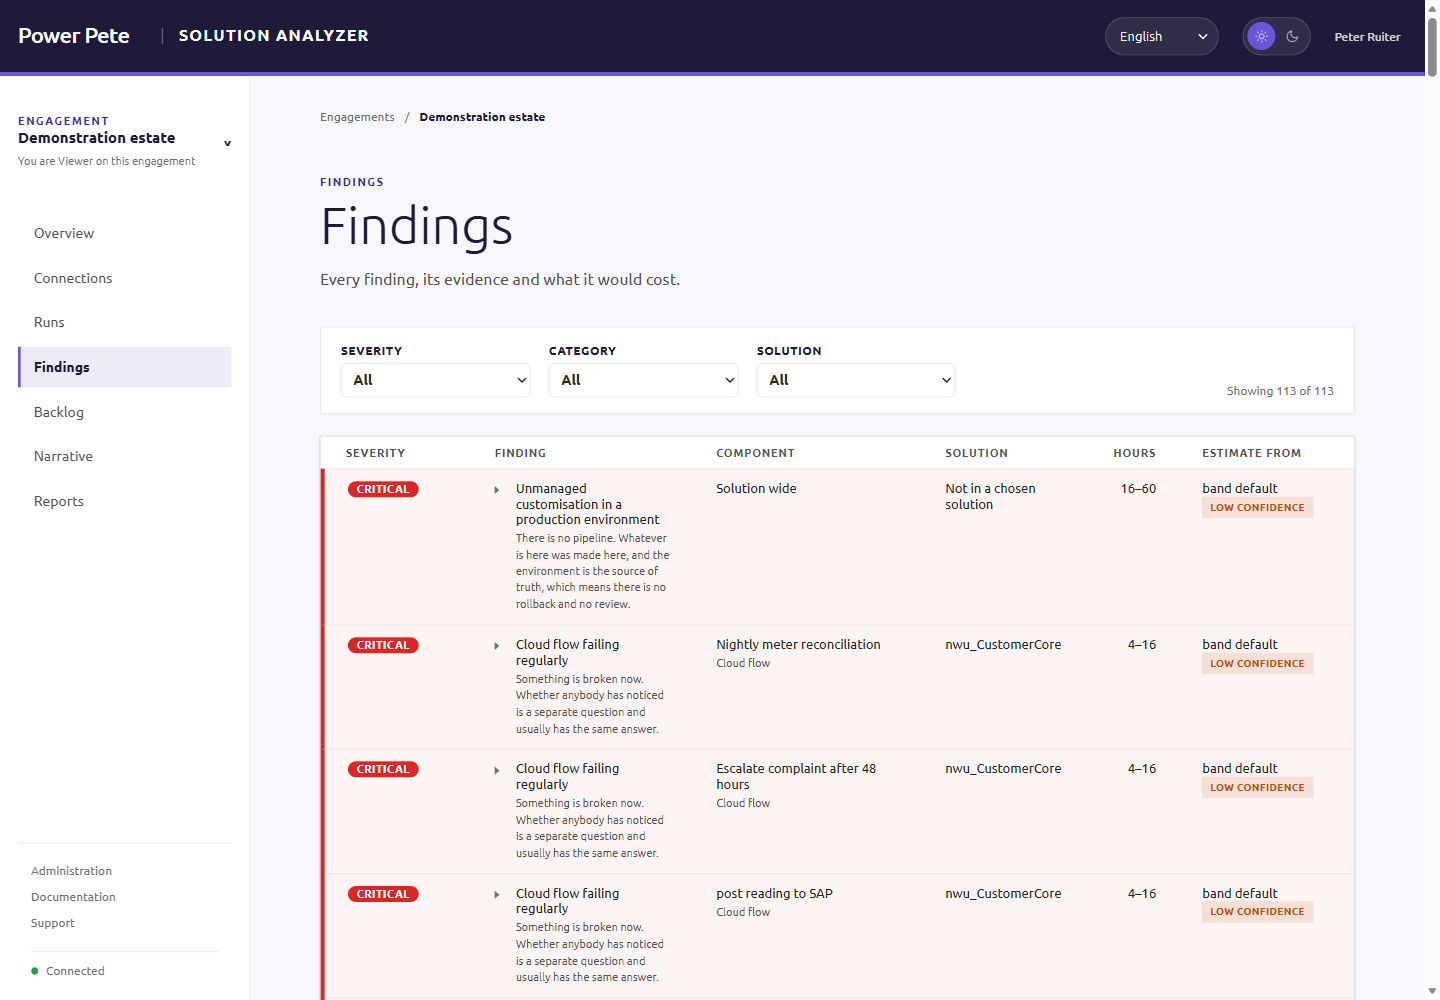1440x1000 pixels.
Task: Click 'Not in a chosen solution' cell
Action: click(990, 497)
